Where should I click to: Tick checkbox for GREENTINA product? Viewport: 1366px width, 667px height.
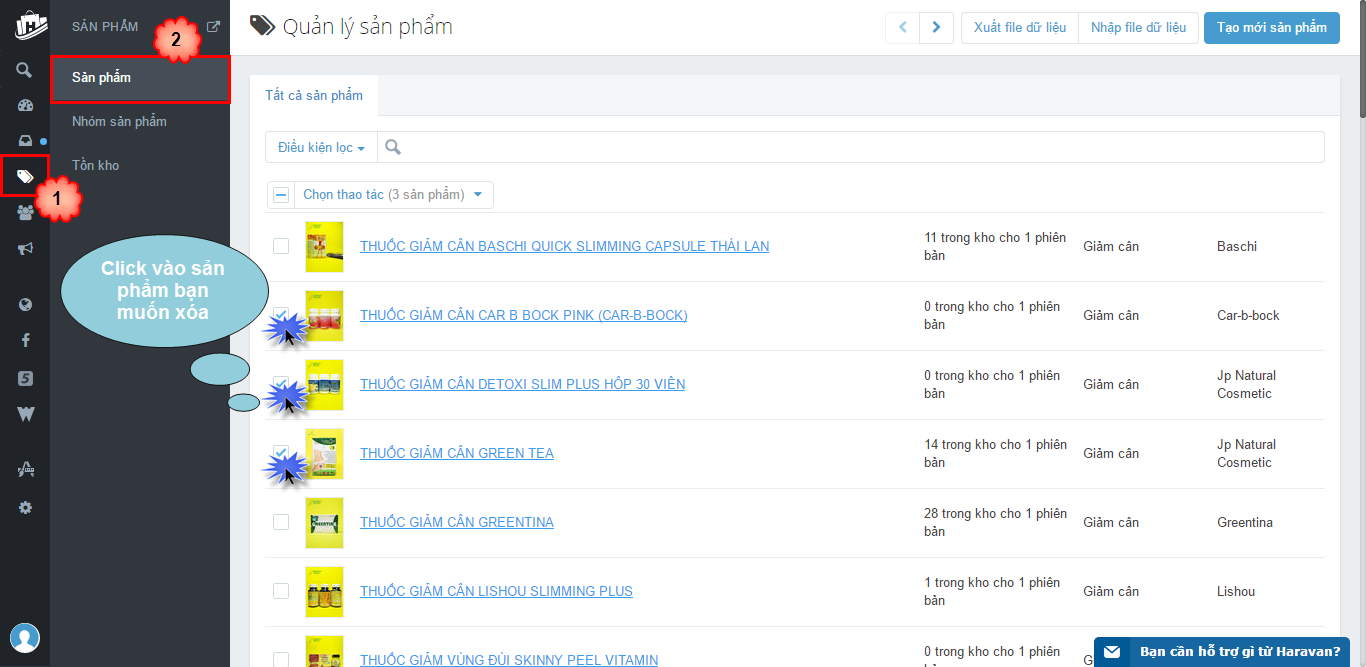[x=281, y=522]
